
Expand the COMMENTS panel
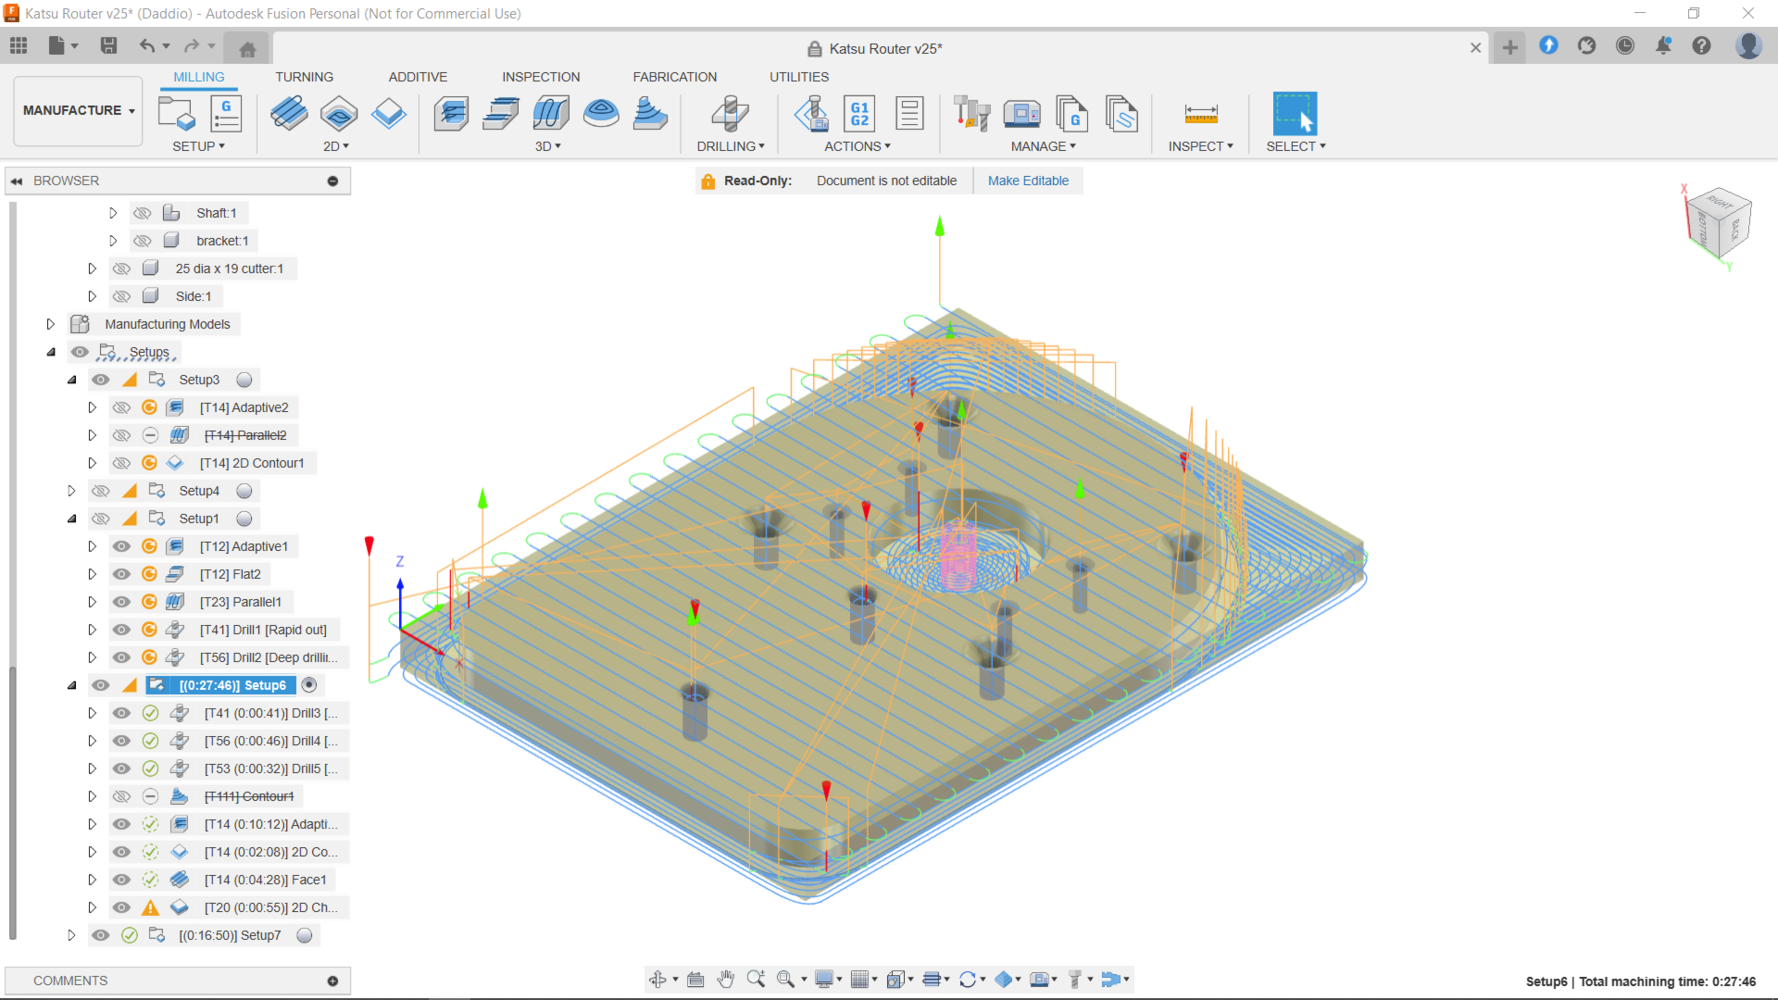click(332, 981)
